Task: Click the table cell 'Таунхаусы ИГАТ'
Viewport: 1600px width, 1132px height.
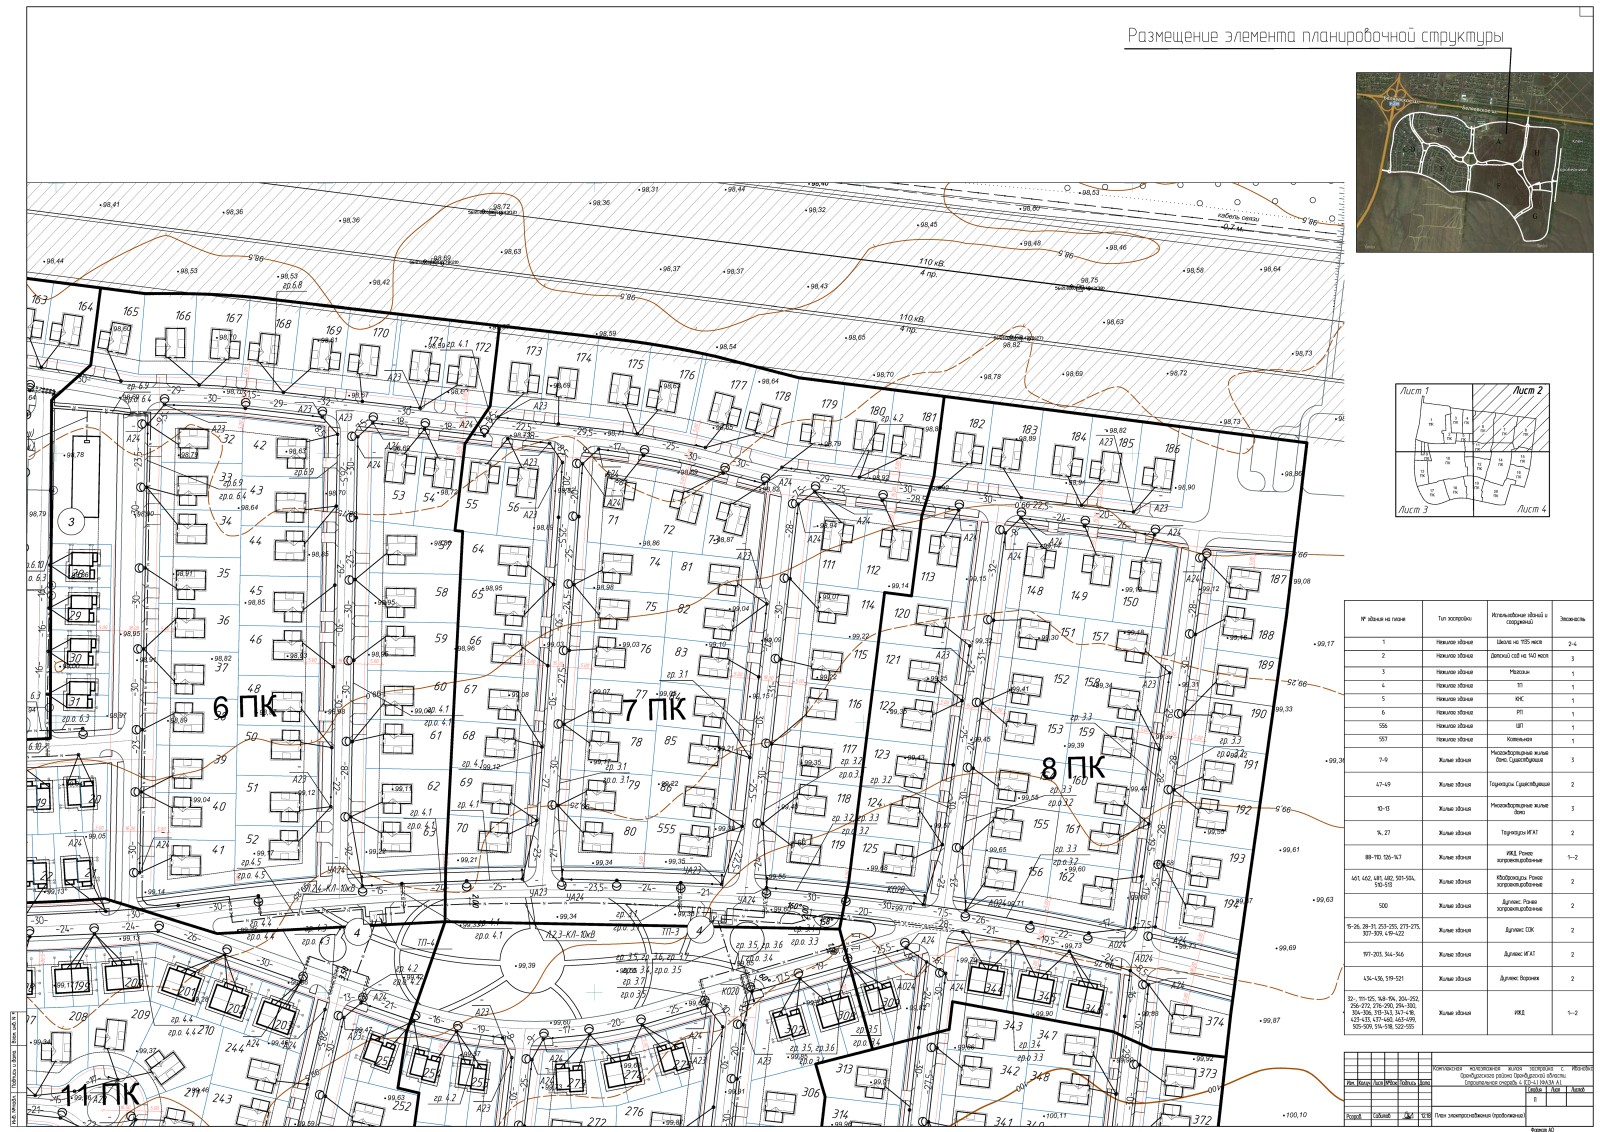Action: pos(1520,832)
